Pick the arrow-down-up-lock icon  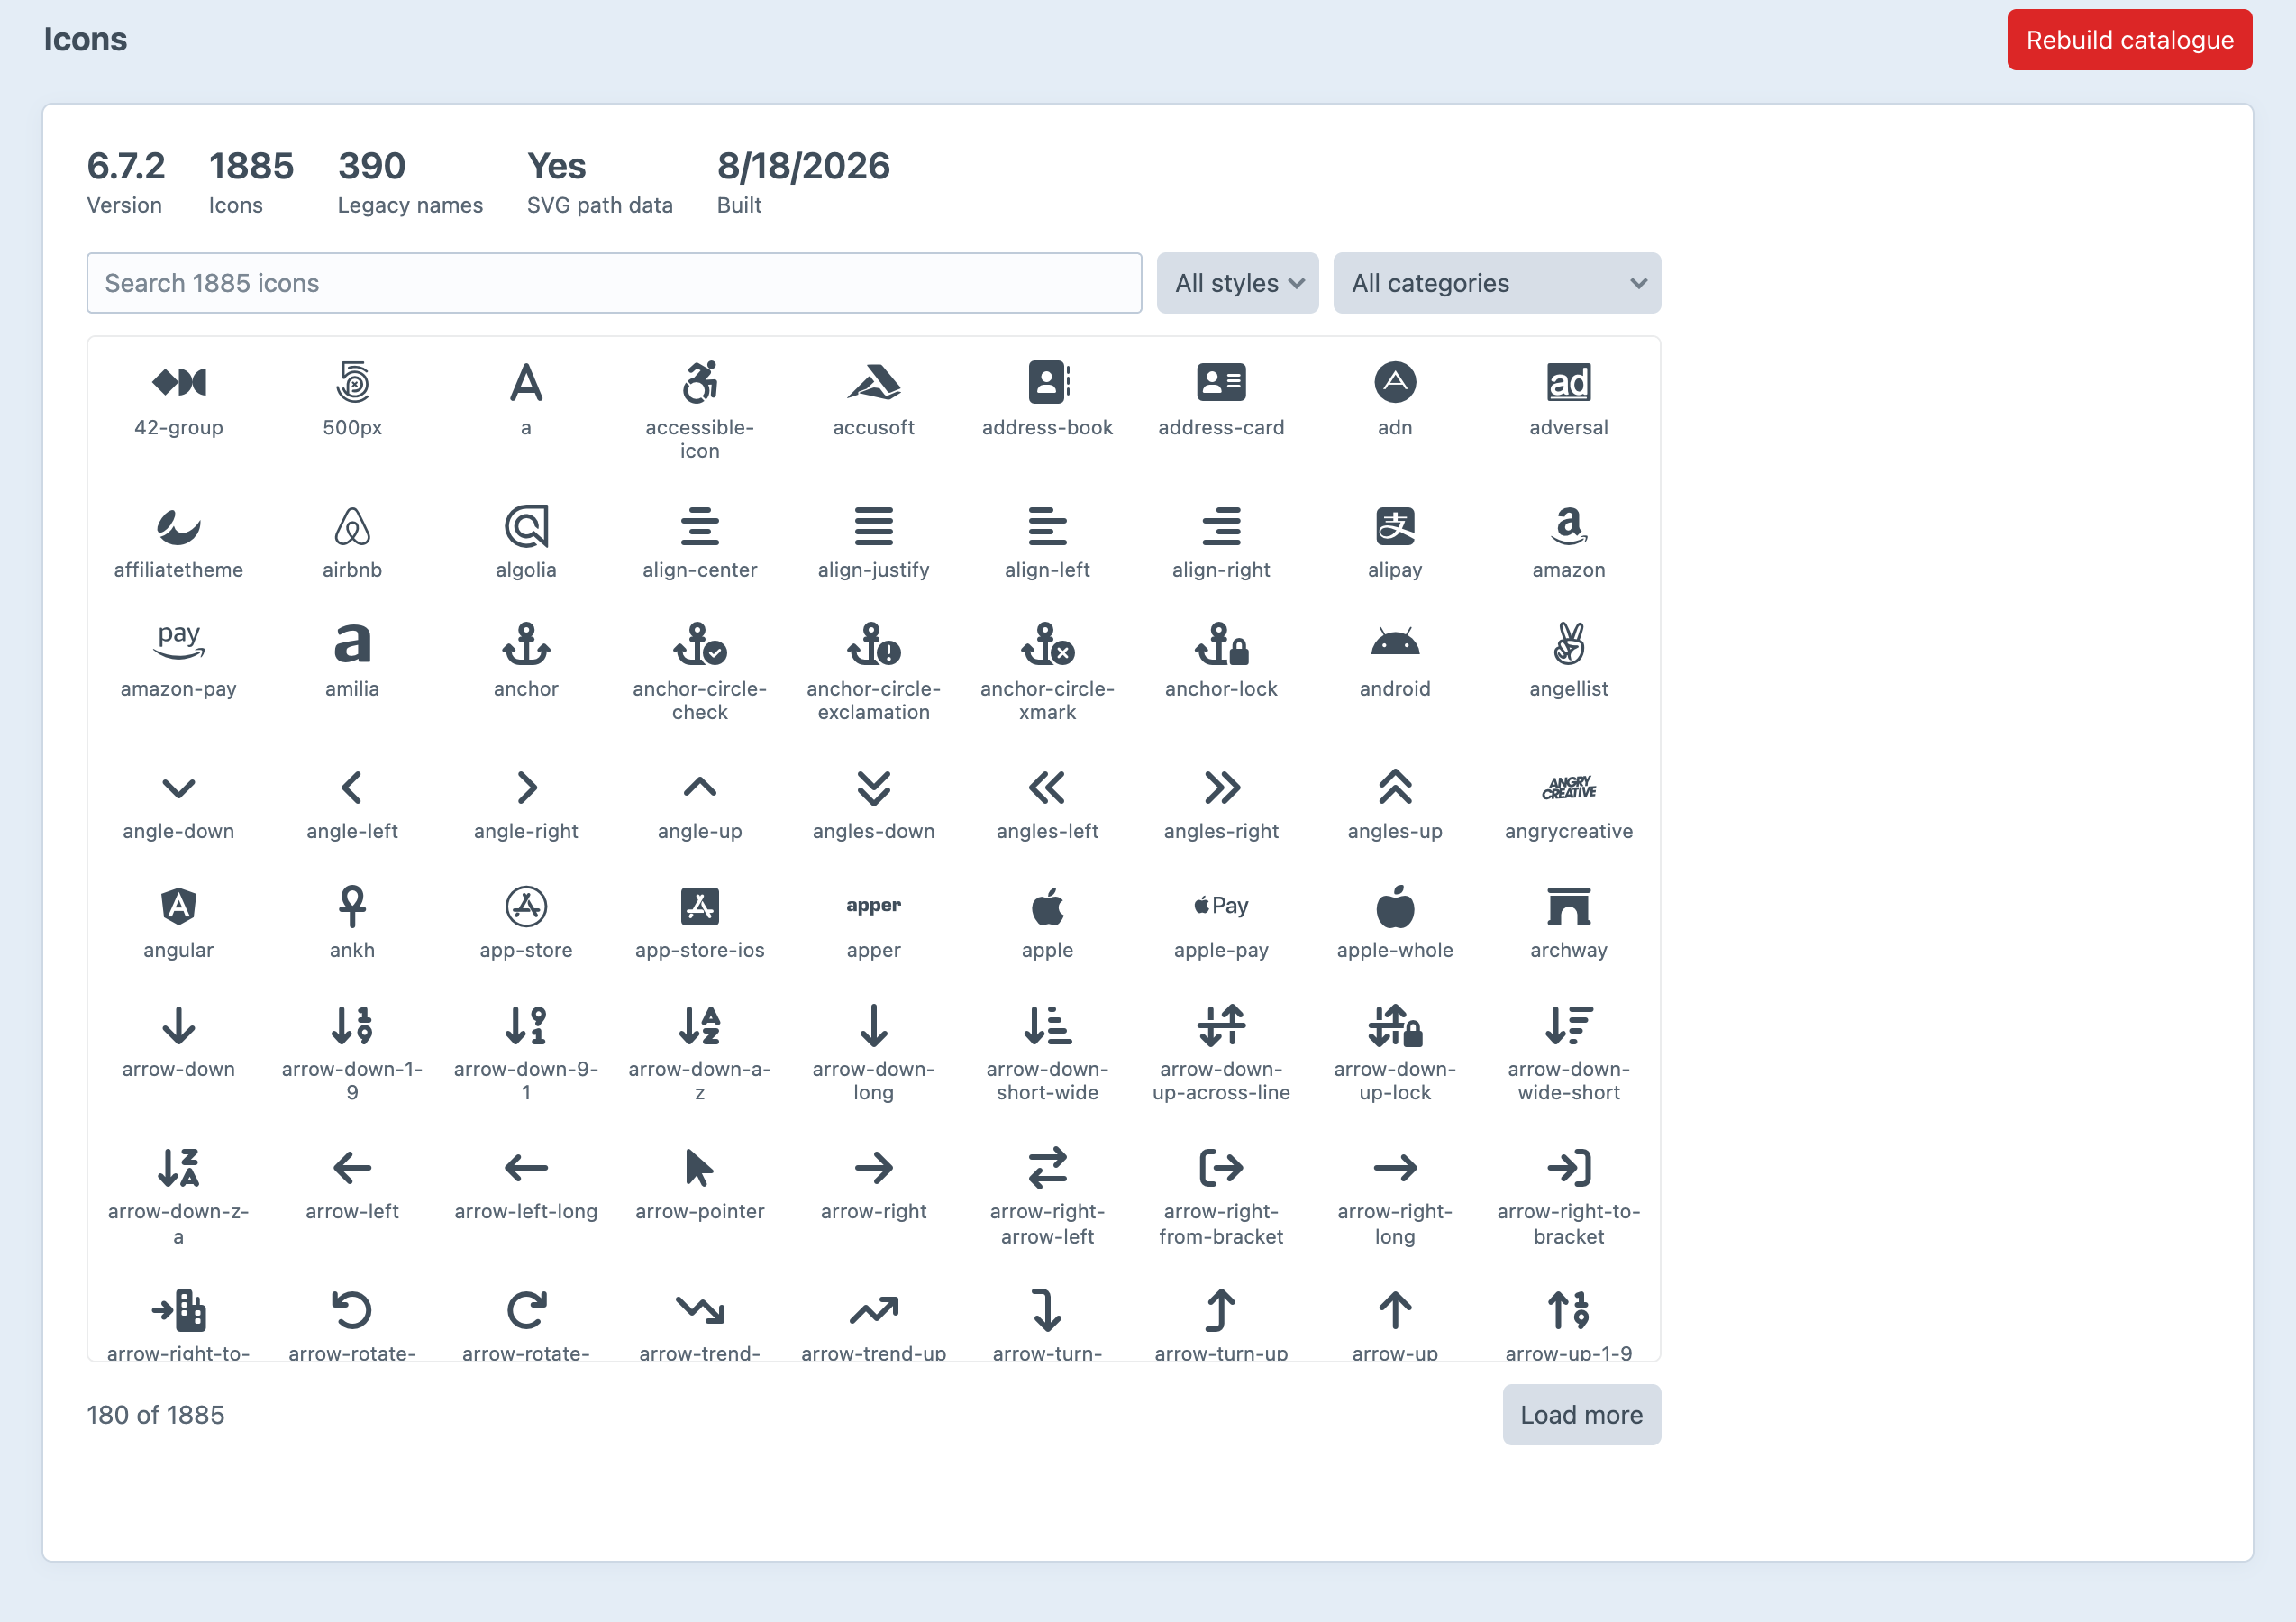pyautogui.click(x=1394, y=1026)
